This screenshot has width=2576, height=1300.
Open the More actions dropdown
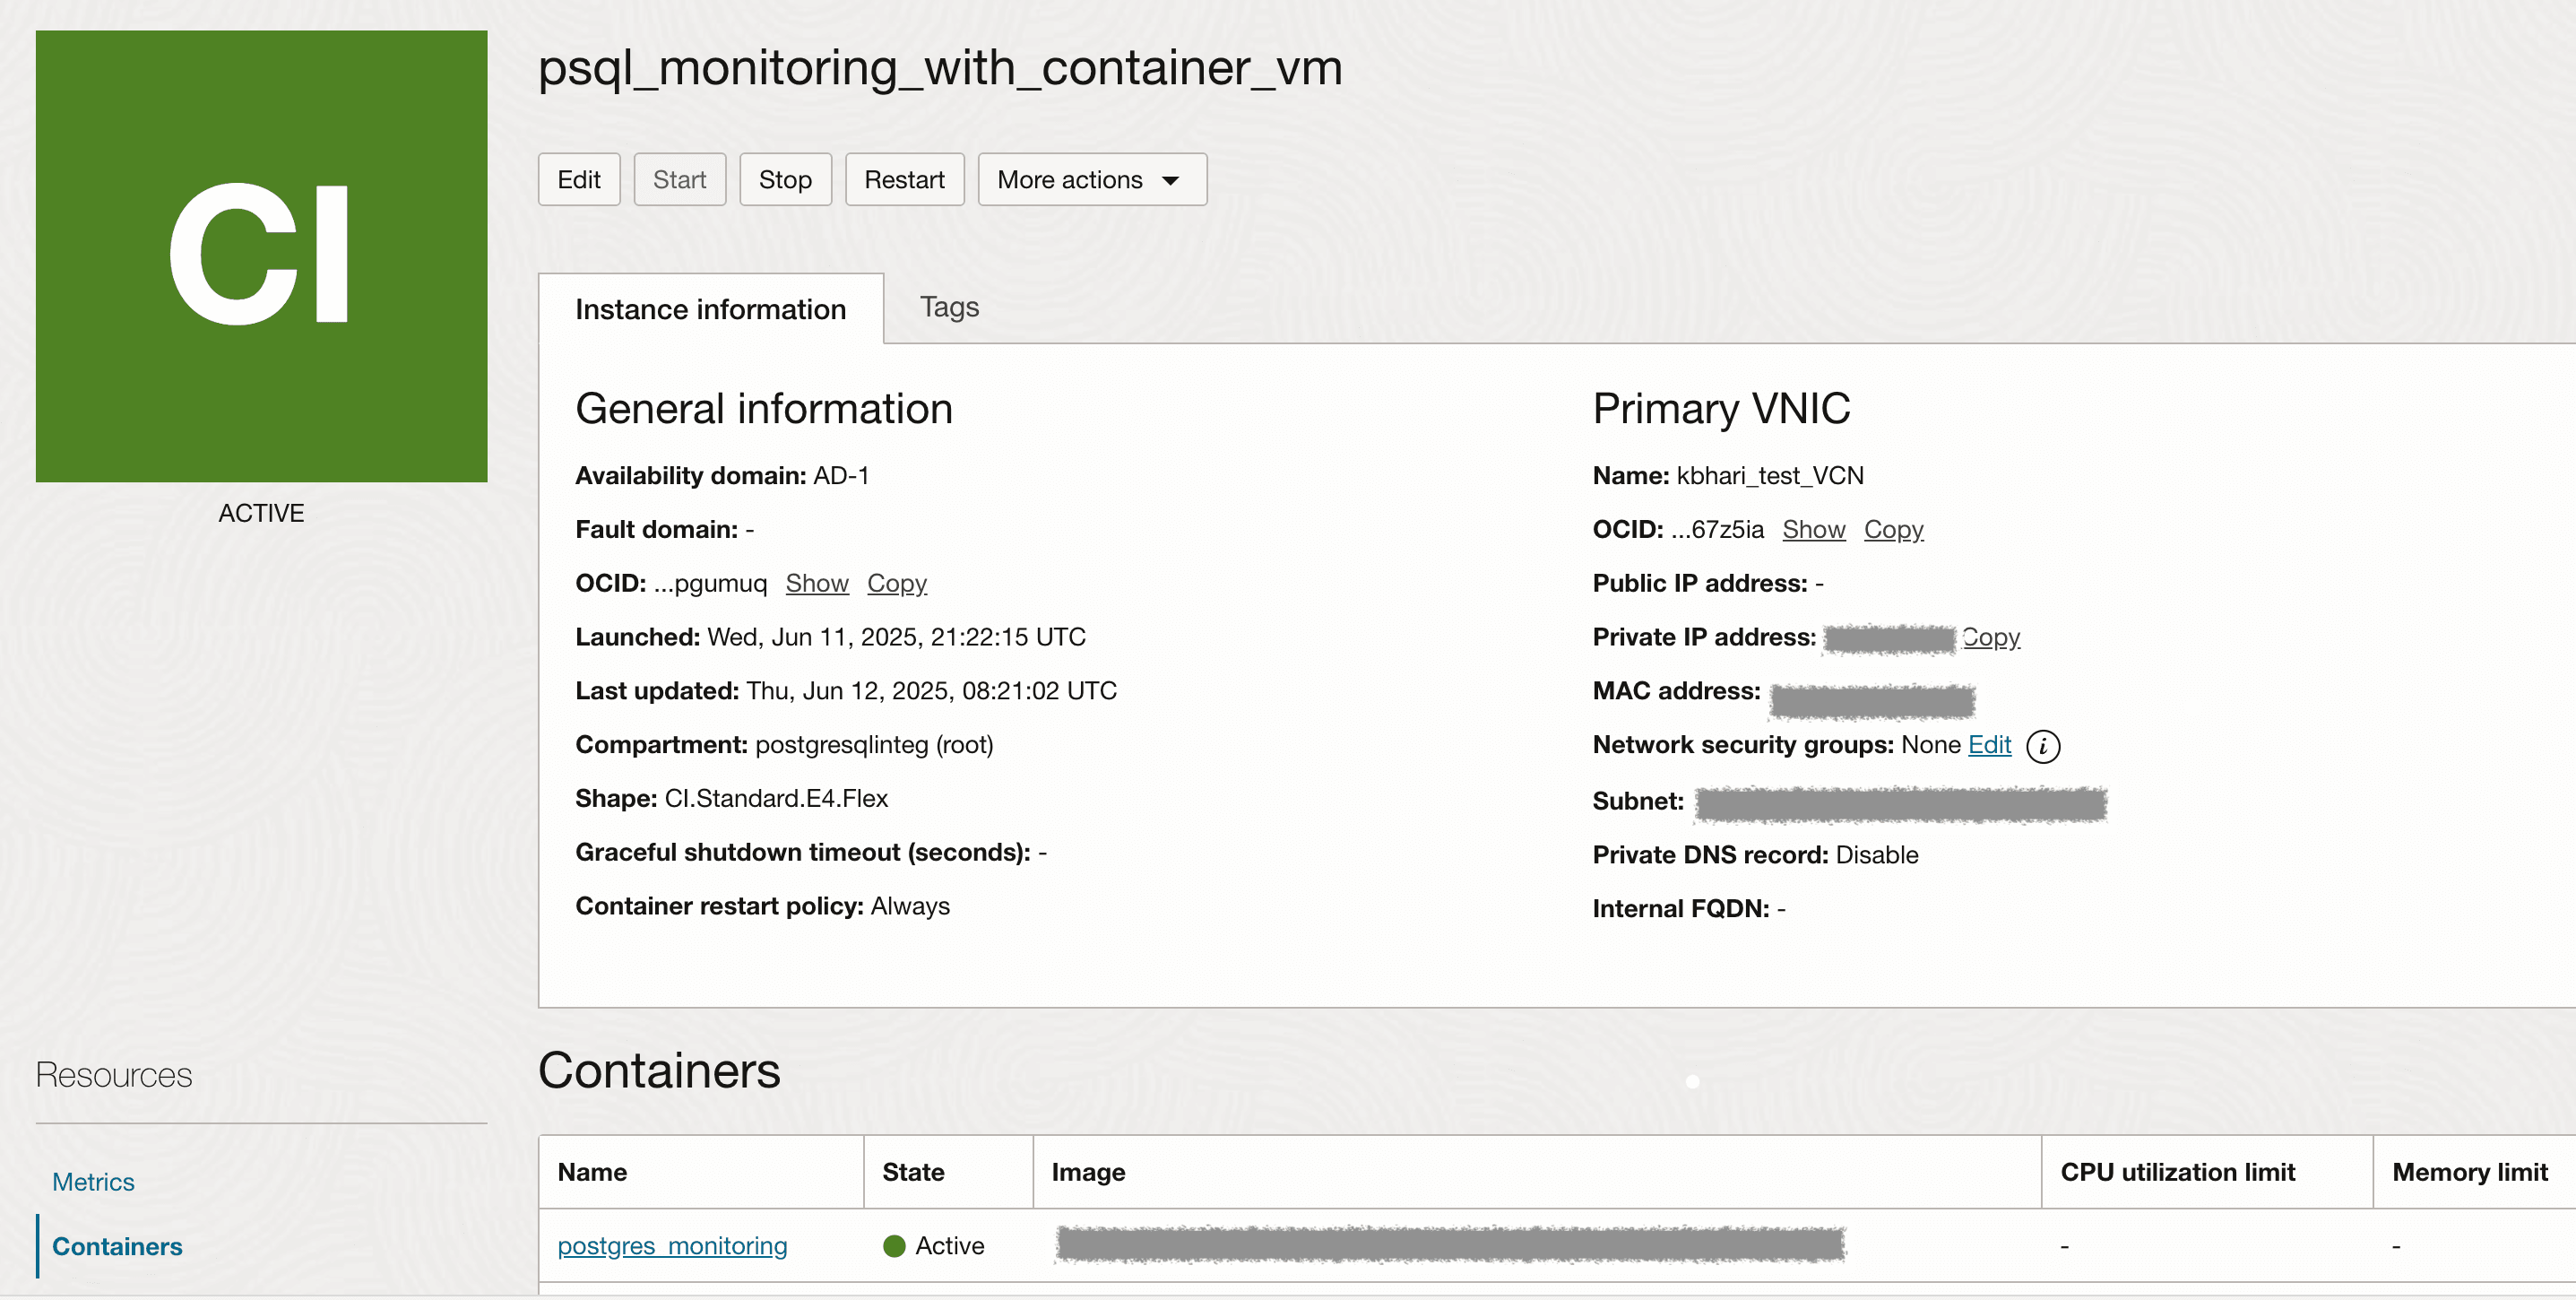point(1091,180)
